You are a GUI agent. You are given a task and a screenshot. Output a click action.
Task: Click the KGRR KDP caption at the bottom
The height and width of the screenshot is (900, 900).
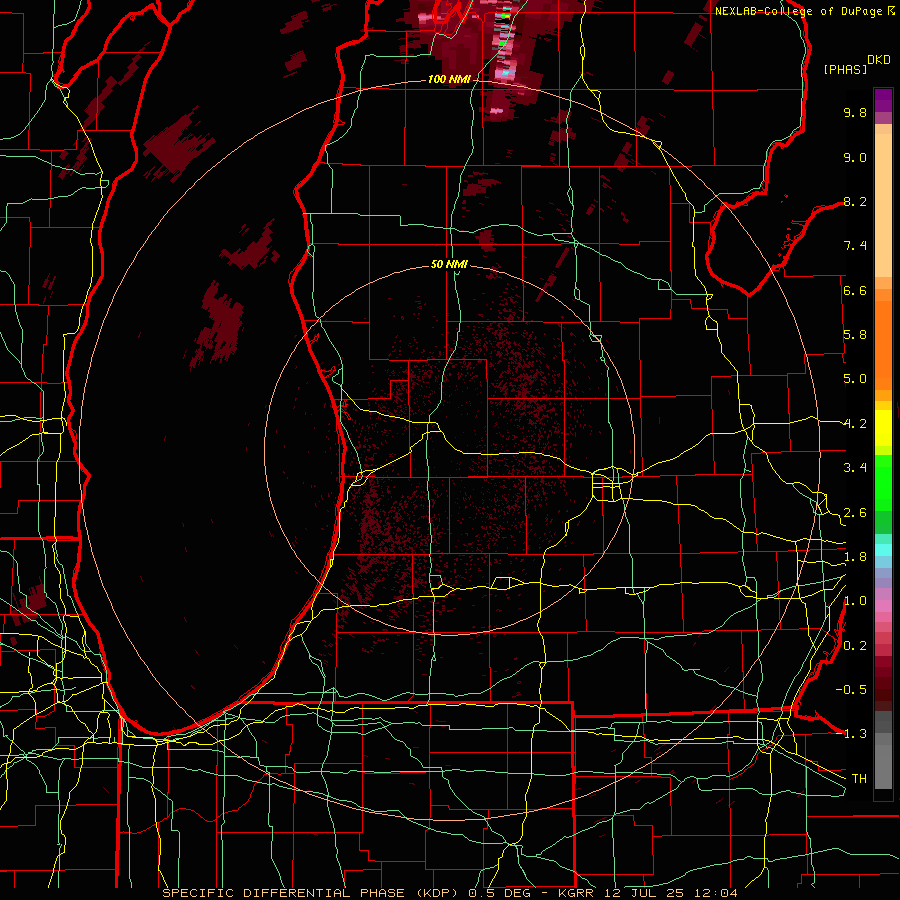click(x=449, y=893)
